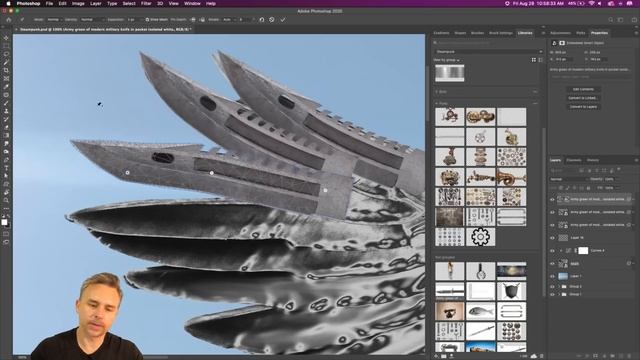Hide the third Army green layer

[x=552, y=225]
